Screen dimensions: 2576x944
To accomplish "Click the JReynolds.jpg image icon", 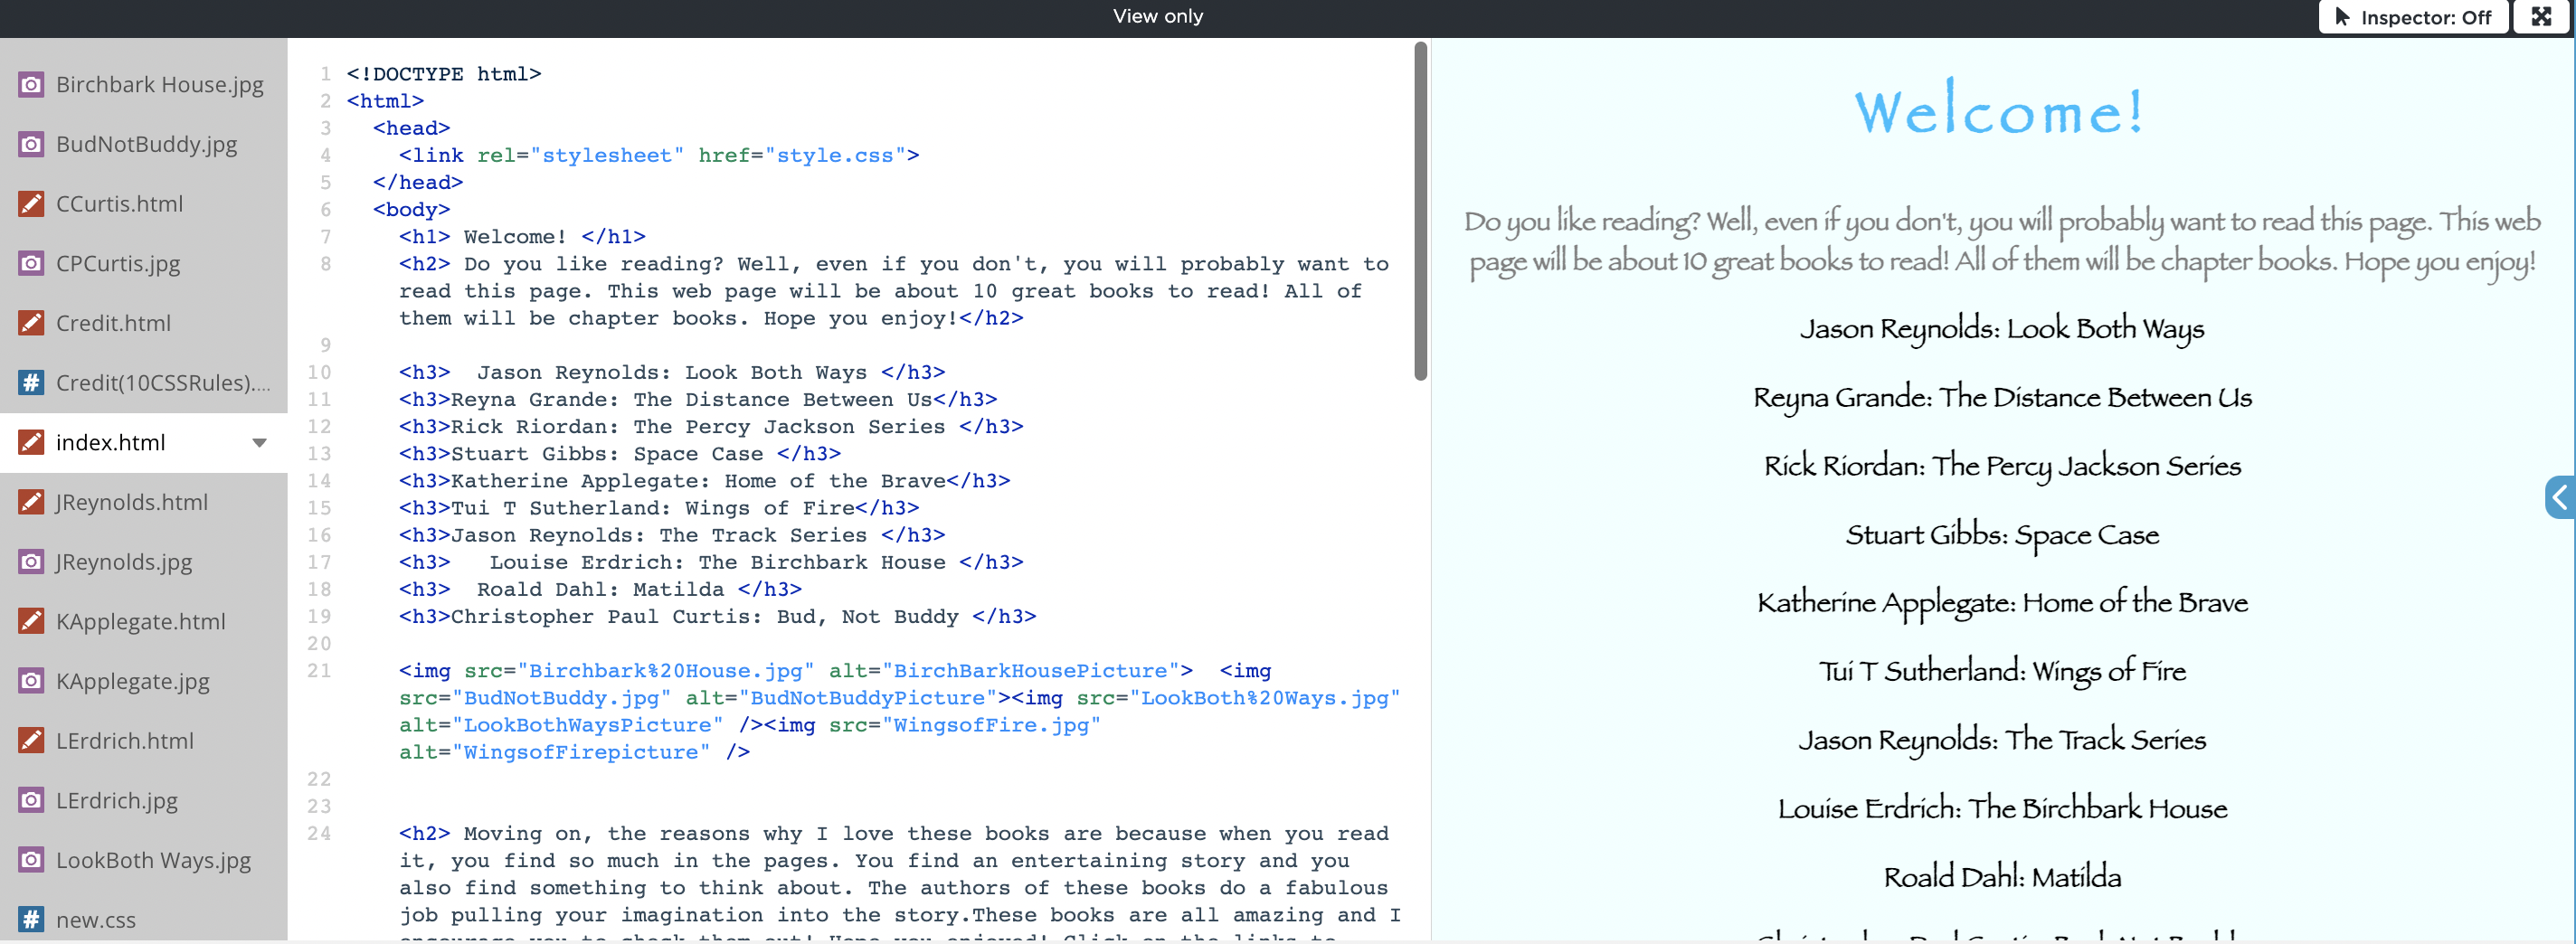I will tap(31, 562).
